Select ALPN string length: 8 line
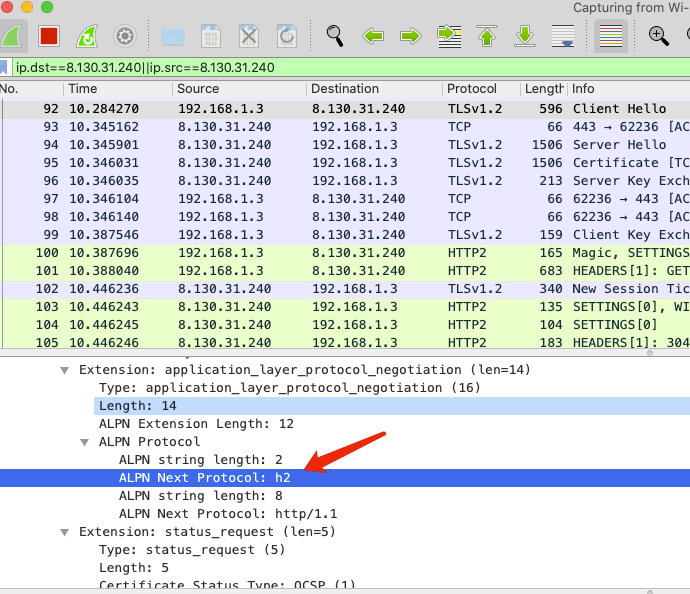 coord(201,496)
